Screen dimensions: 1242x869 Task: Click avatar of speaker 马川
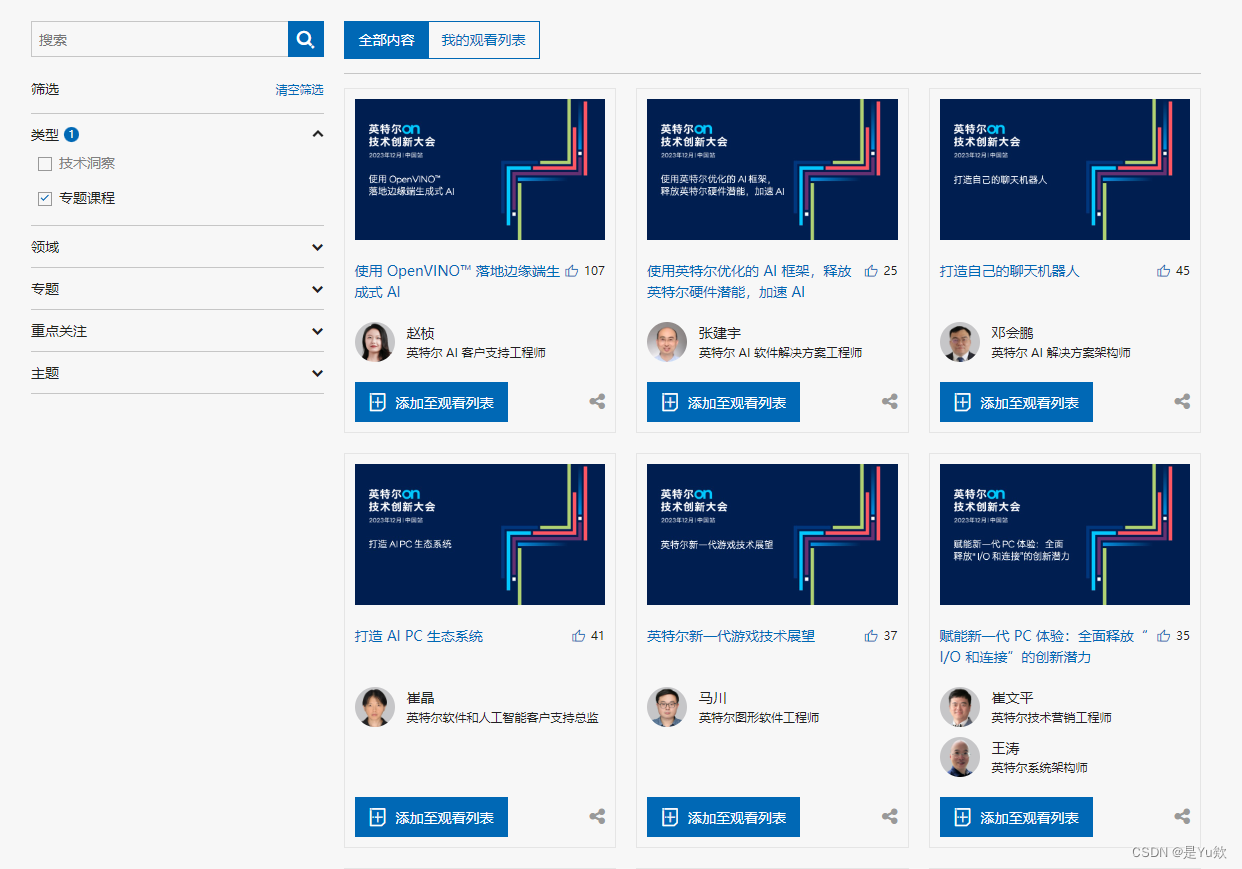tap(667, 707)
